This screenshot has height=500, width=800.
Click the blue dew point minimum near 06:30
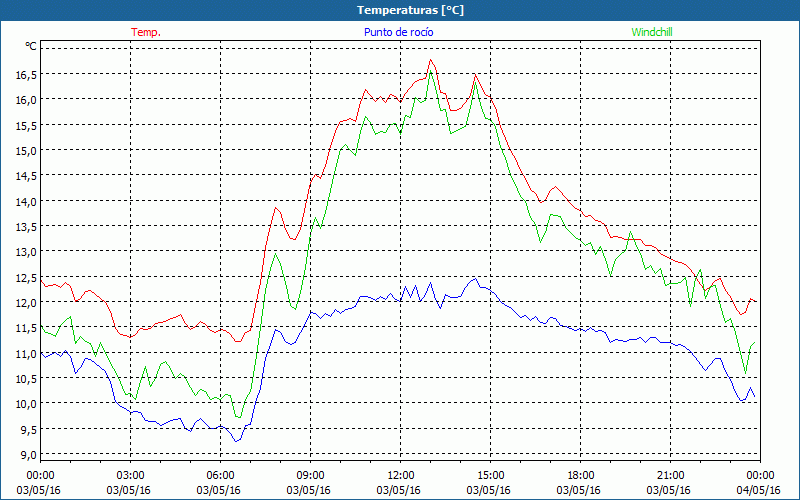[x=236, y=441]
